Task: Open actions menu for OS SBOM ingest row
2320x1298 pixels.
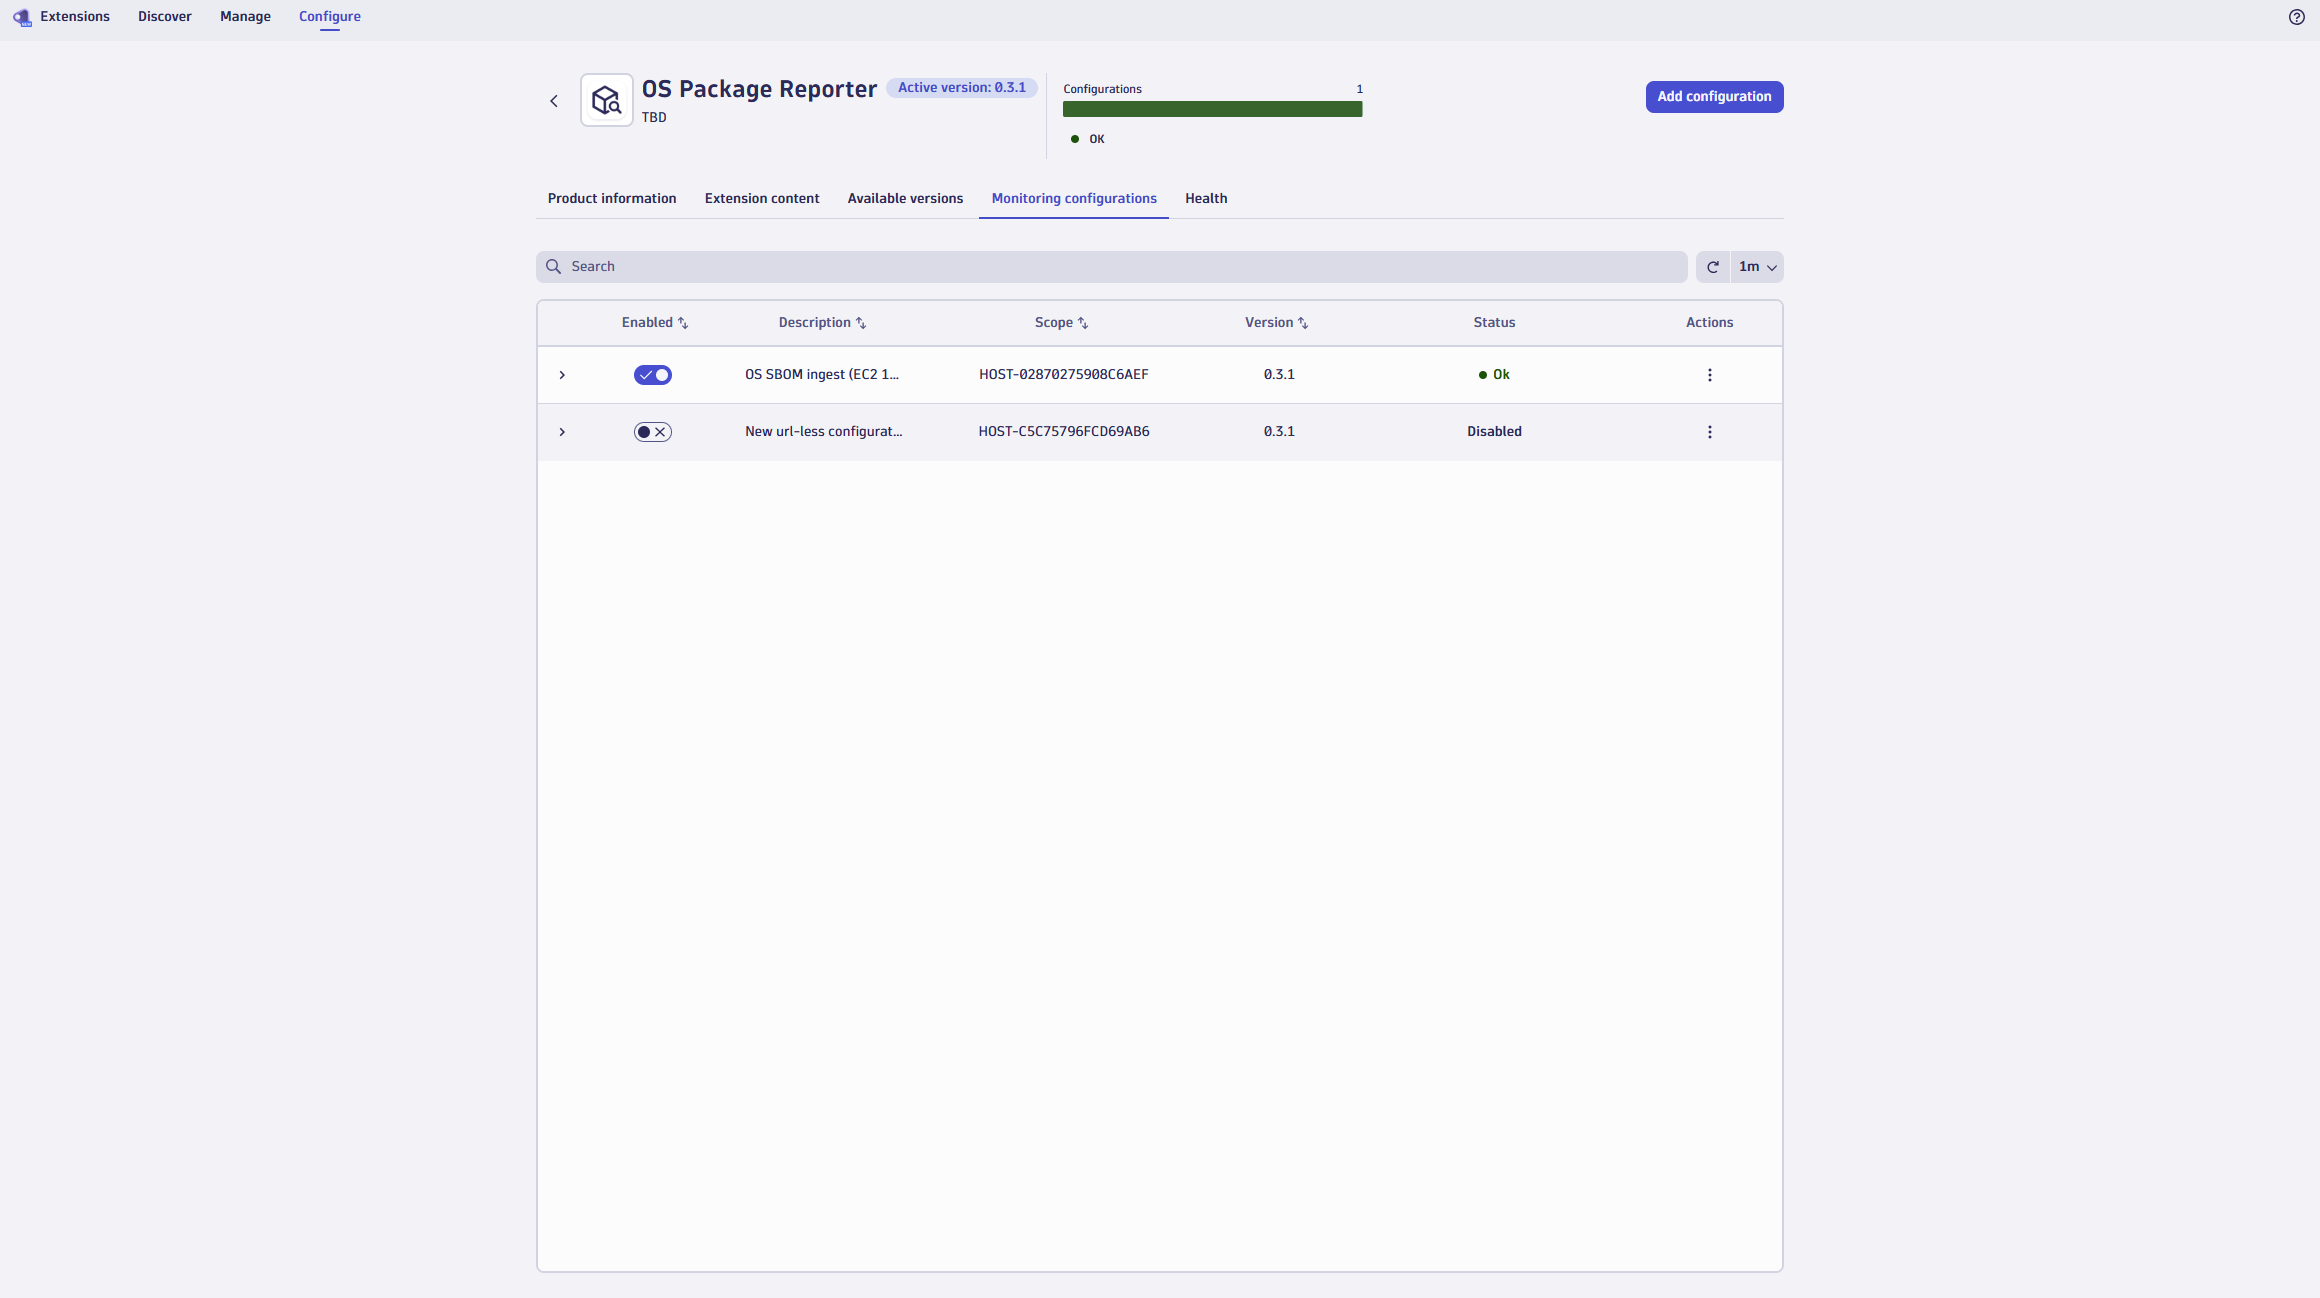Action: 1709,375
